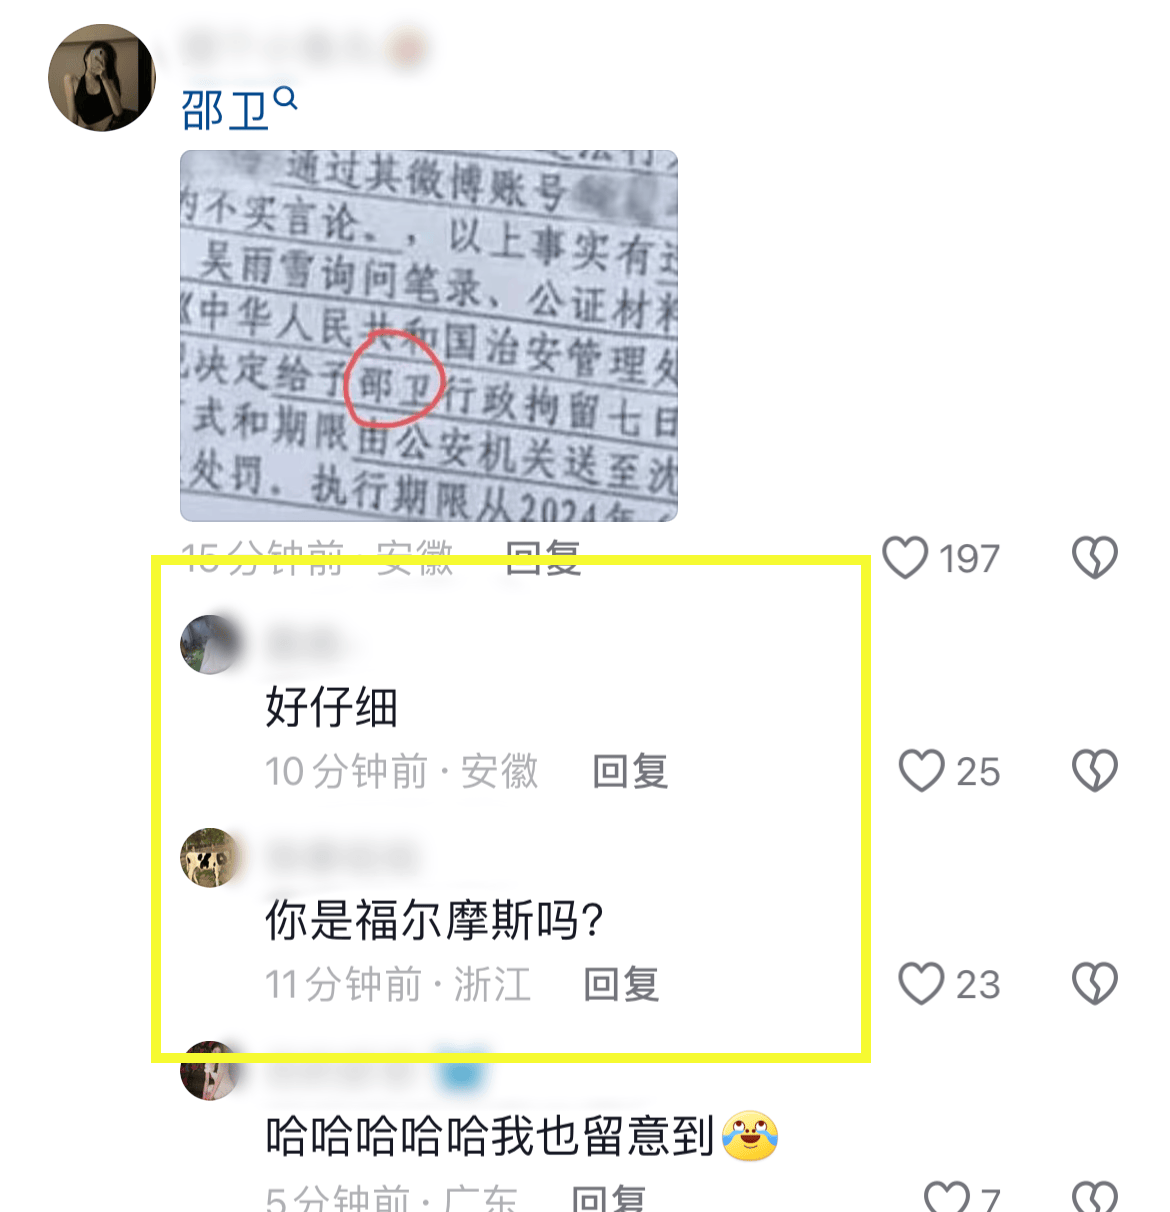
Task: Dislike the 好仔细 comment
Action: [x=1094, y=771]
